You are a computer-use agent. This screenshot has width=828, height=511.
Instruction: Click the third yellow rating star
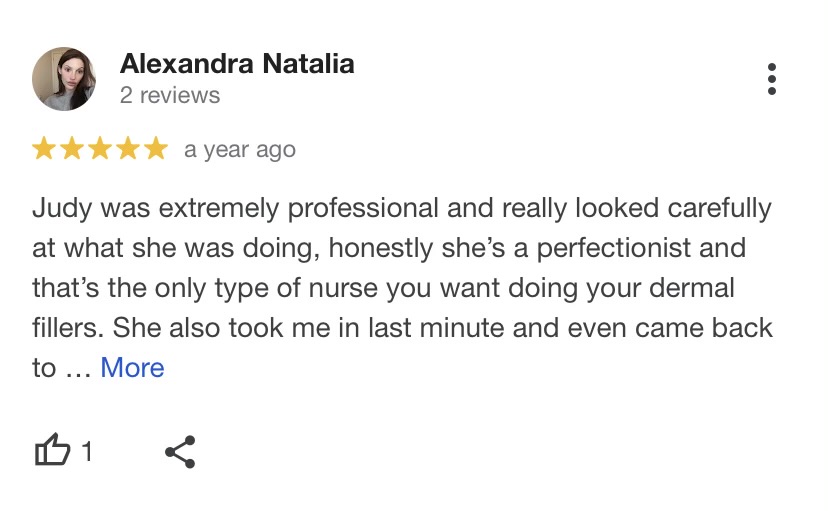coord(100,148)
